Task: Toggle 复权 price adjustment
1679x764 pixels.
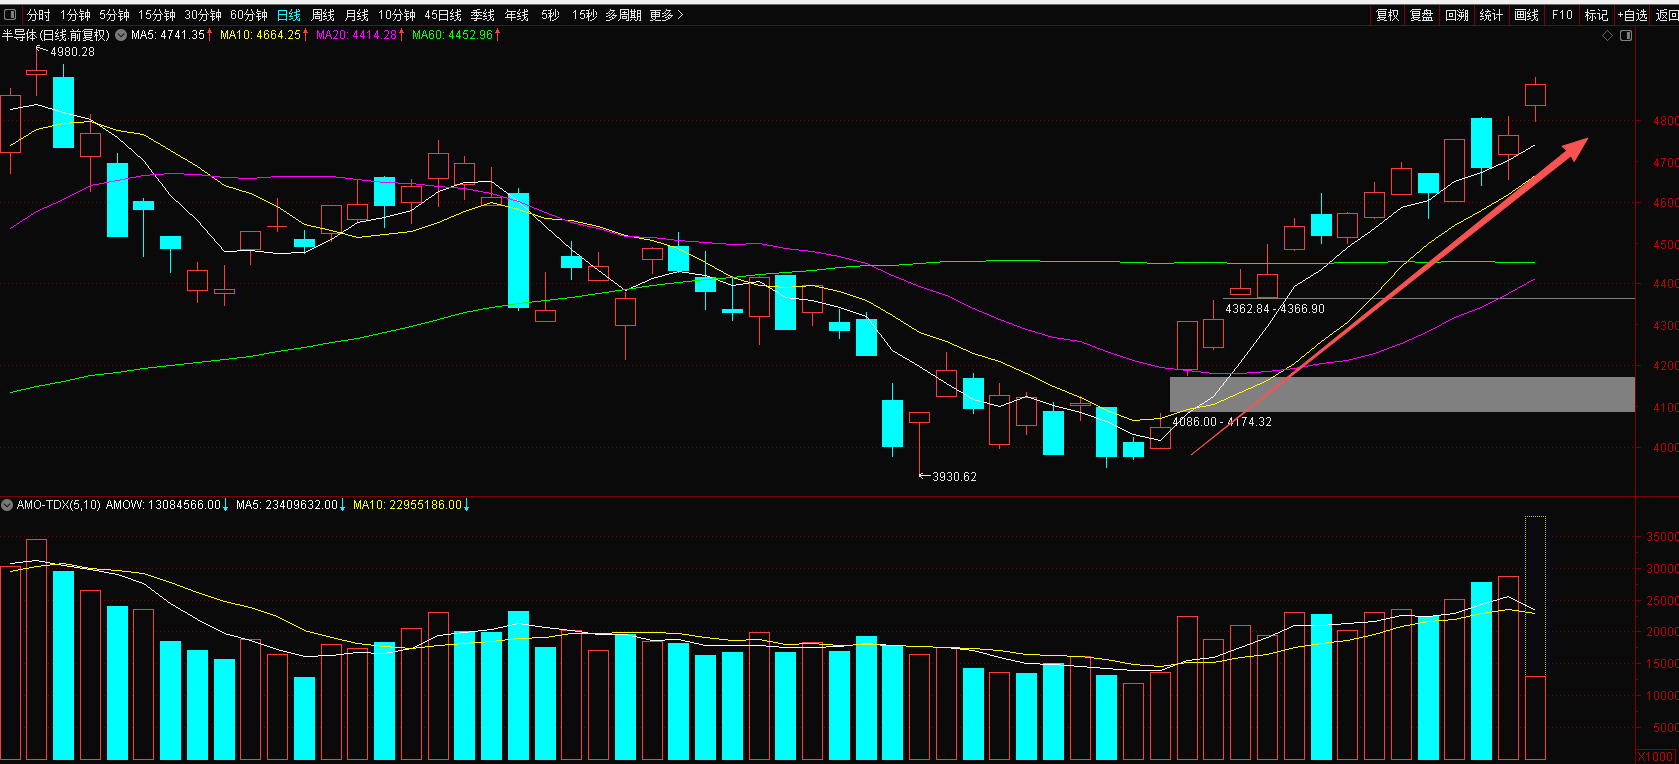Action: (x=1387, y=15)
